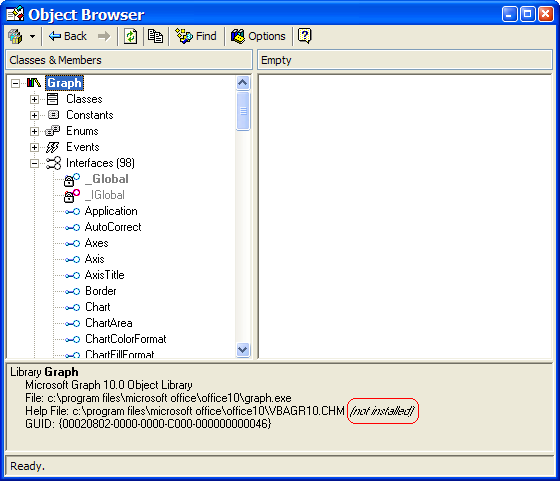Screen dimensions: 560x481
Task: Click the VBAGR10.CHM help file path
Action: point(208,411)
